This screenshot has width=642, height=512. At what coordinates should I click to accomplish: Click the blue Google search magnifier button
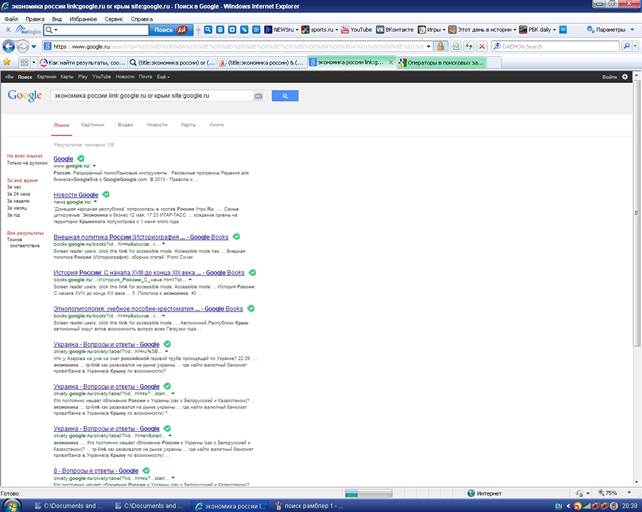285,96
